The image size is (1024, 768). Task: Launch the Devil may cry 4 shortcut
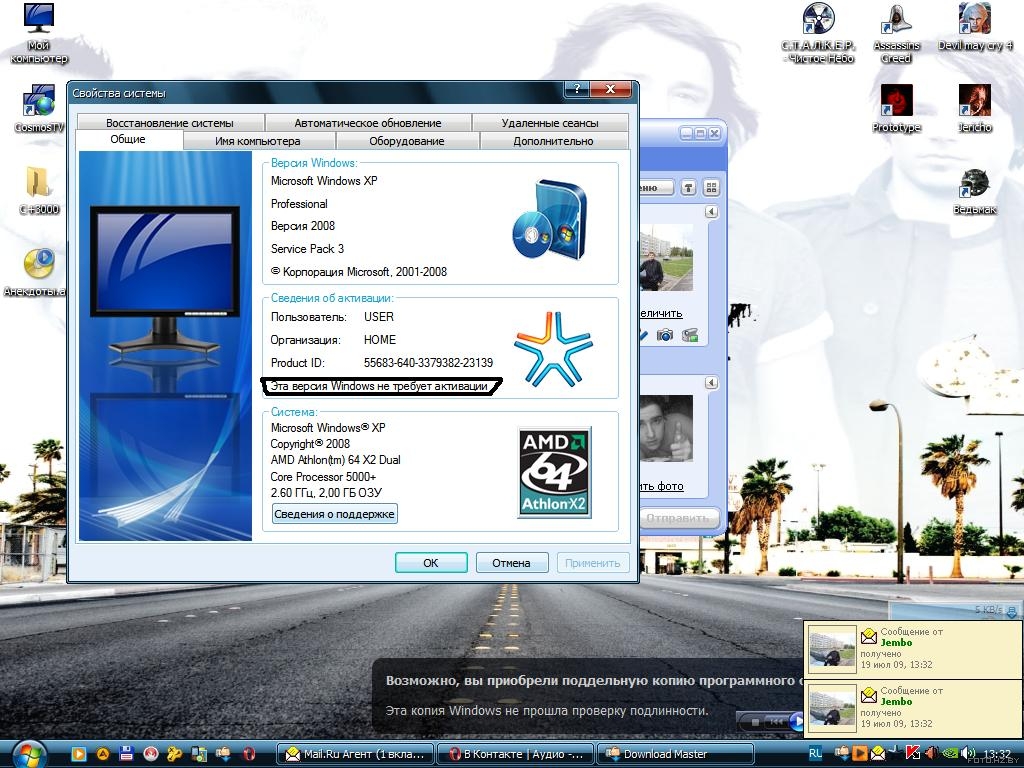click(x=974, y=27)
